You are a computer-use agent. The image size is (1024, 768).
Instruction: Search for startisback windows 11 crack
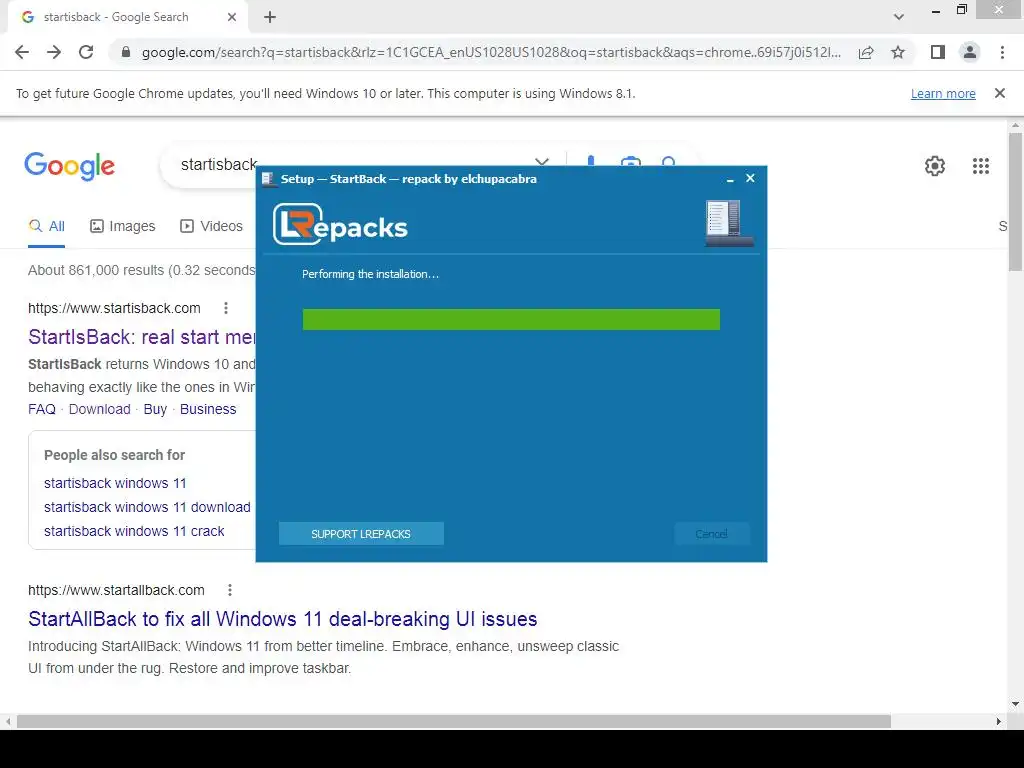pyautogui.click(x=134, y=532)
